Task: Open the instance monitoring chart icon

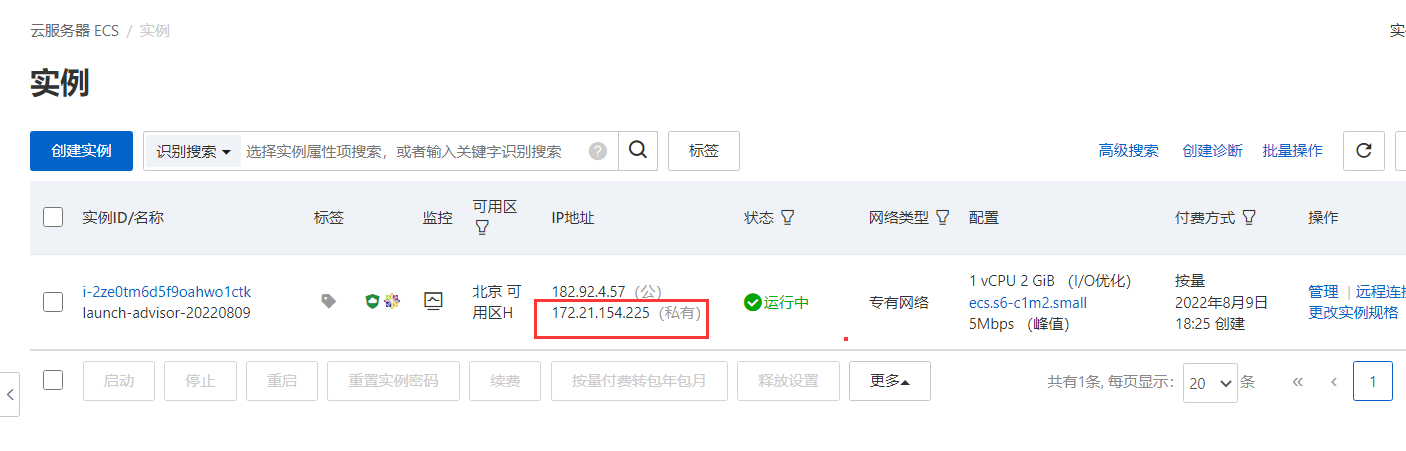Action: click(433, 301)
